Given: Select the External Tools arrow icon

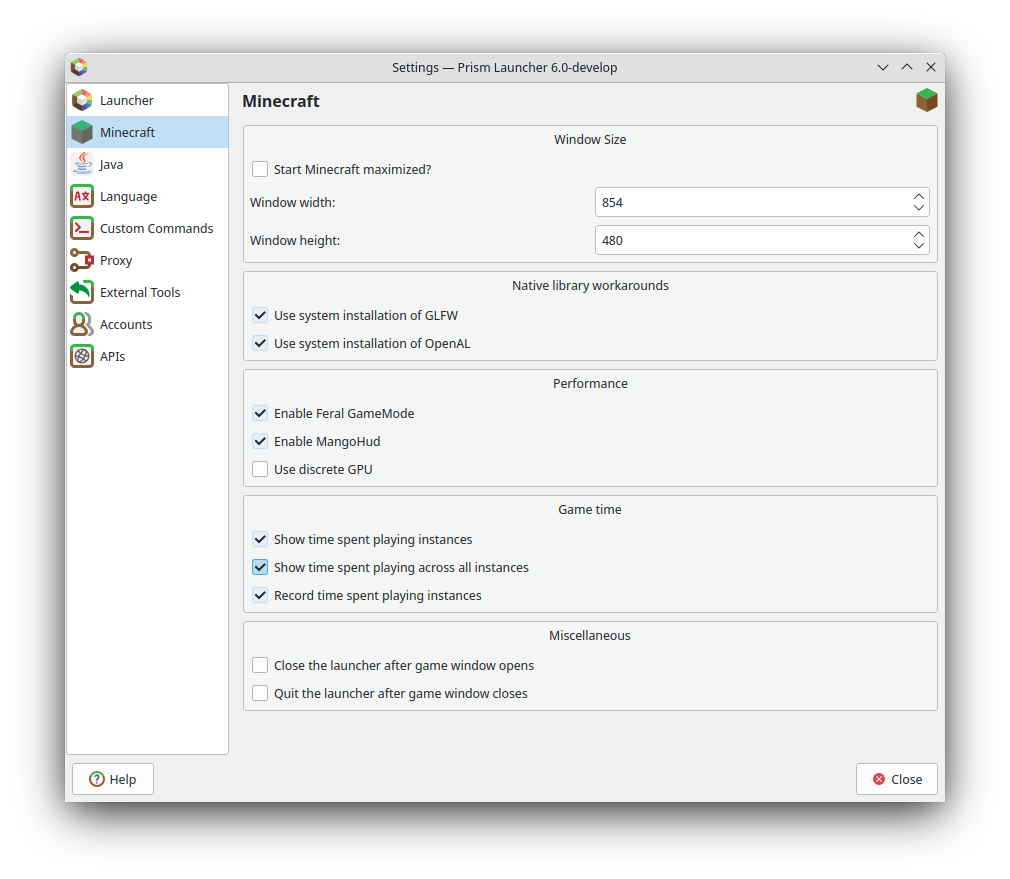Looking at the screenshot, I should pos(82,292).
